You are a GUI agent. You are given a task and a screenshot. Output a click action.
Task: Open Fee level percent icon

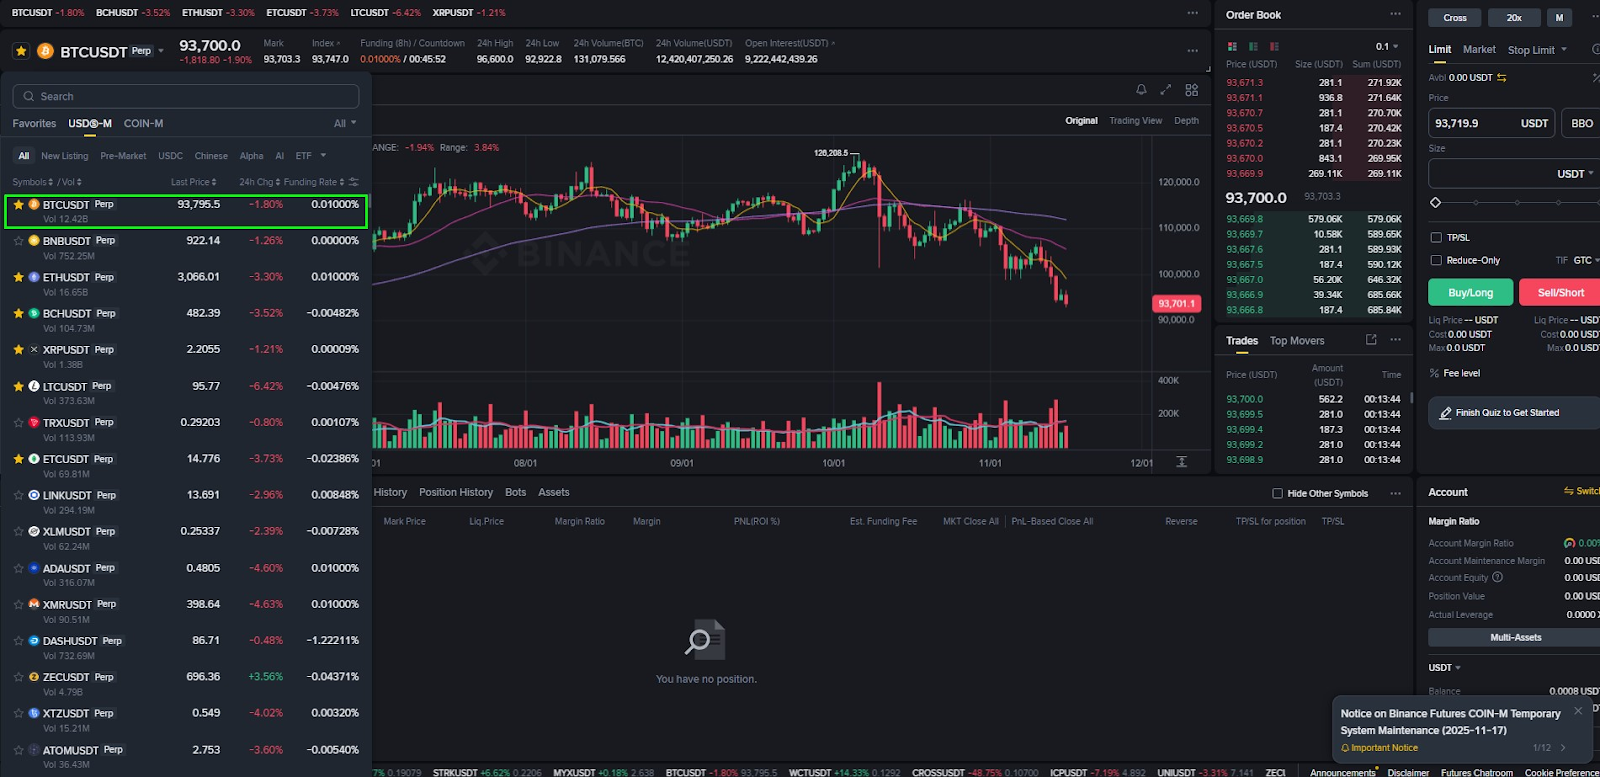1434,373
